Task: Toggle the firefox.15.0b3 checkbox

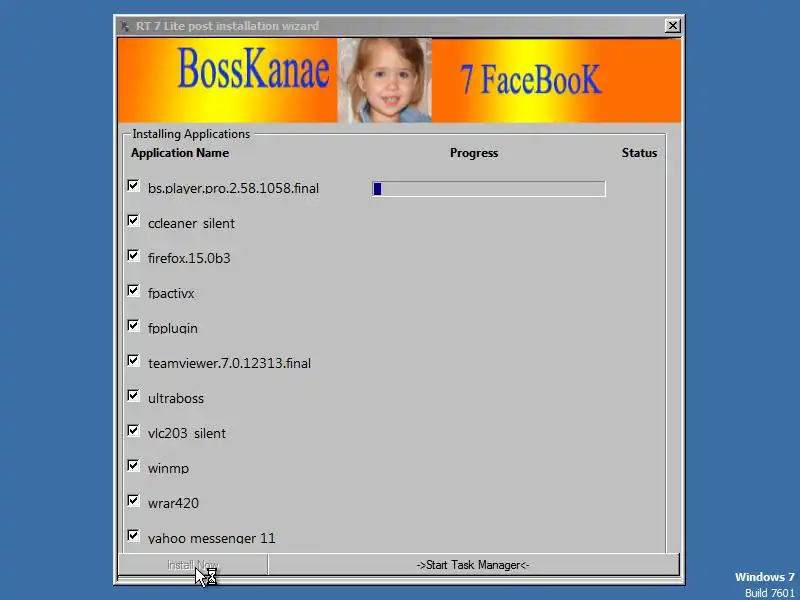Action: (133, 256)
